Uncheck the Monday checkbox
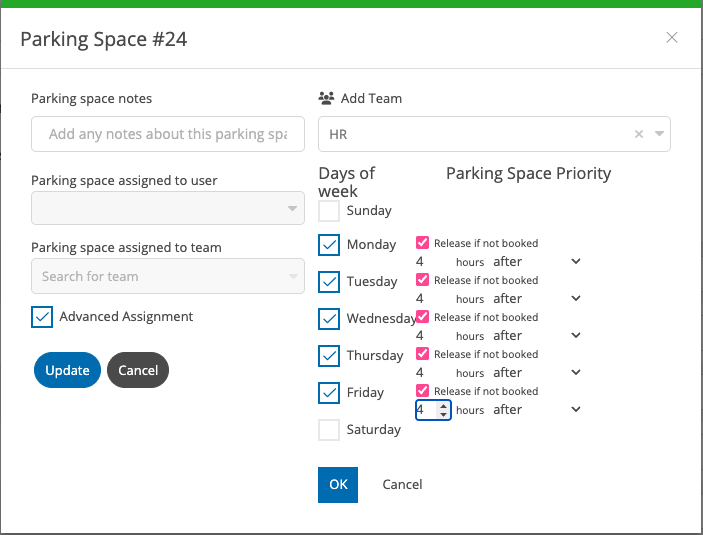The image size is (703, 535). click(x=329, y=245)
